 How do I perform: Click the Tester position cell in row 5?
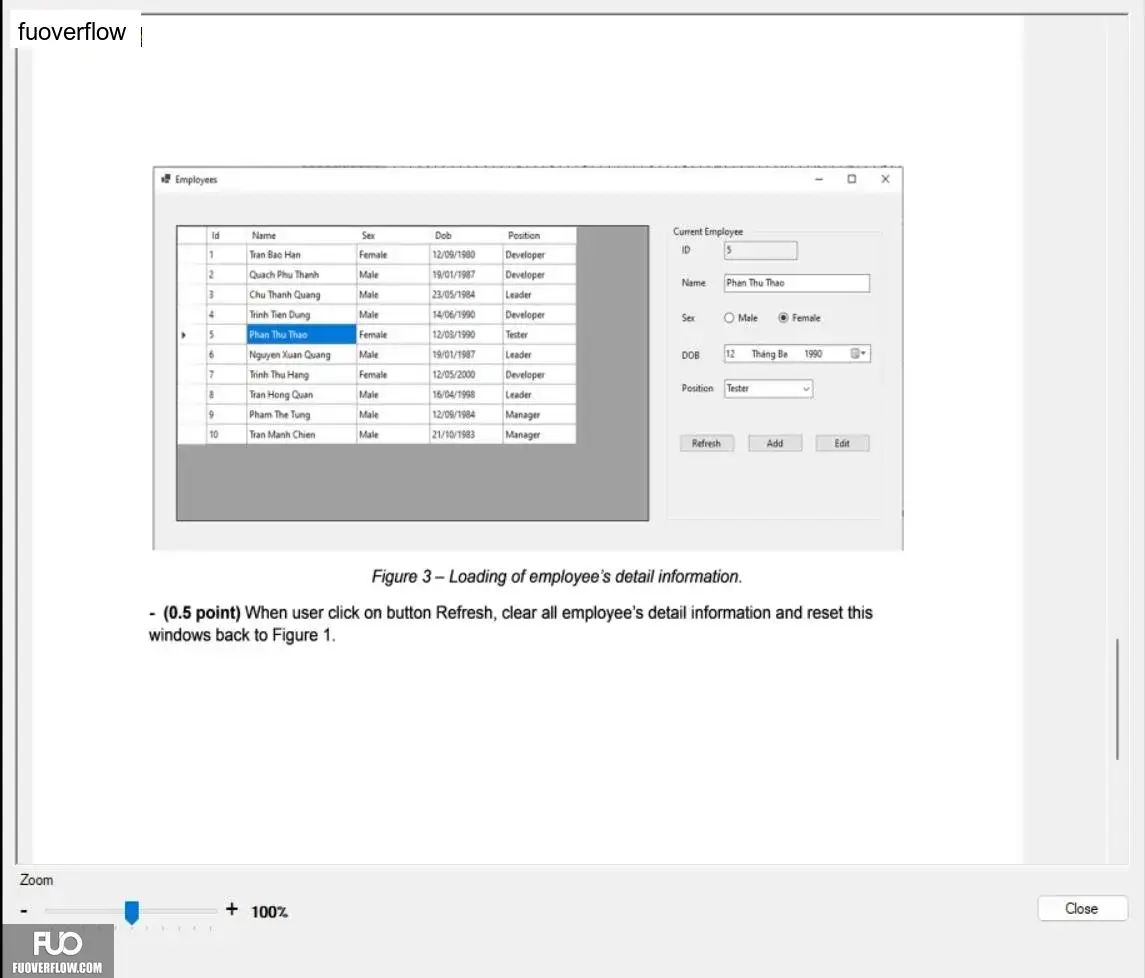click(x=539, y=335)
